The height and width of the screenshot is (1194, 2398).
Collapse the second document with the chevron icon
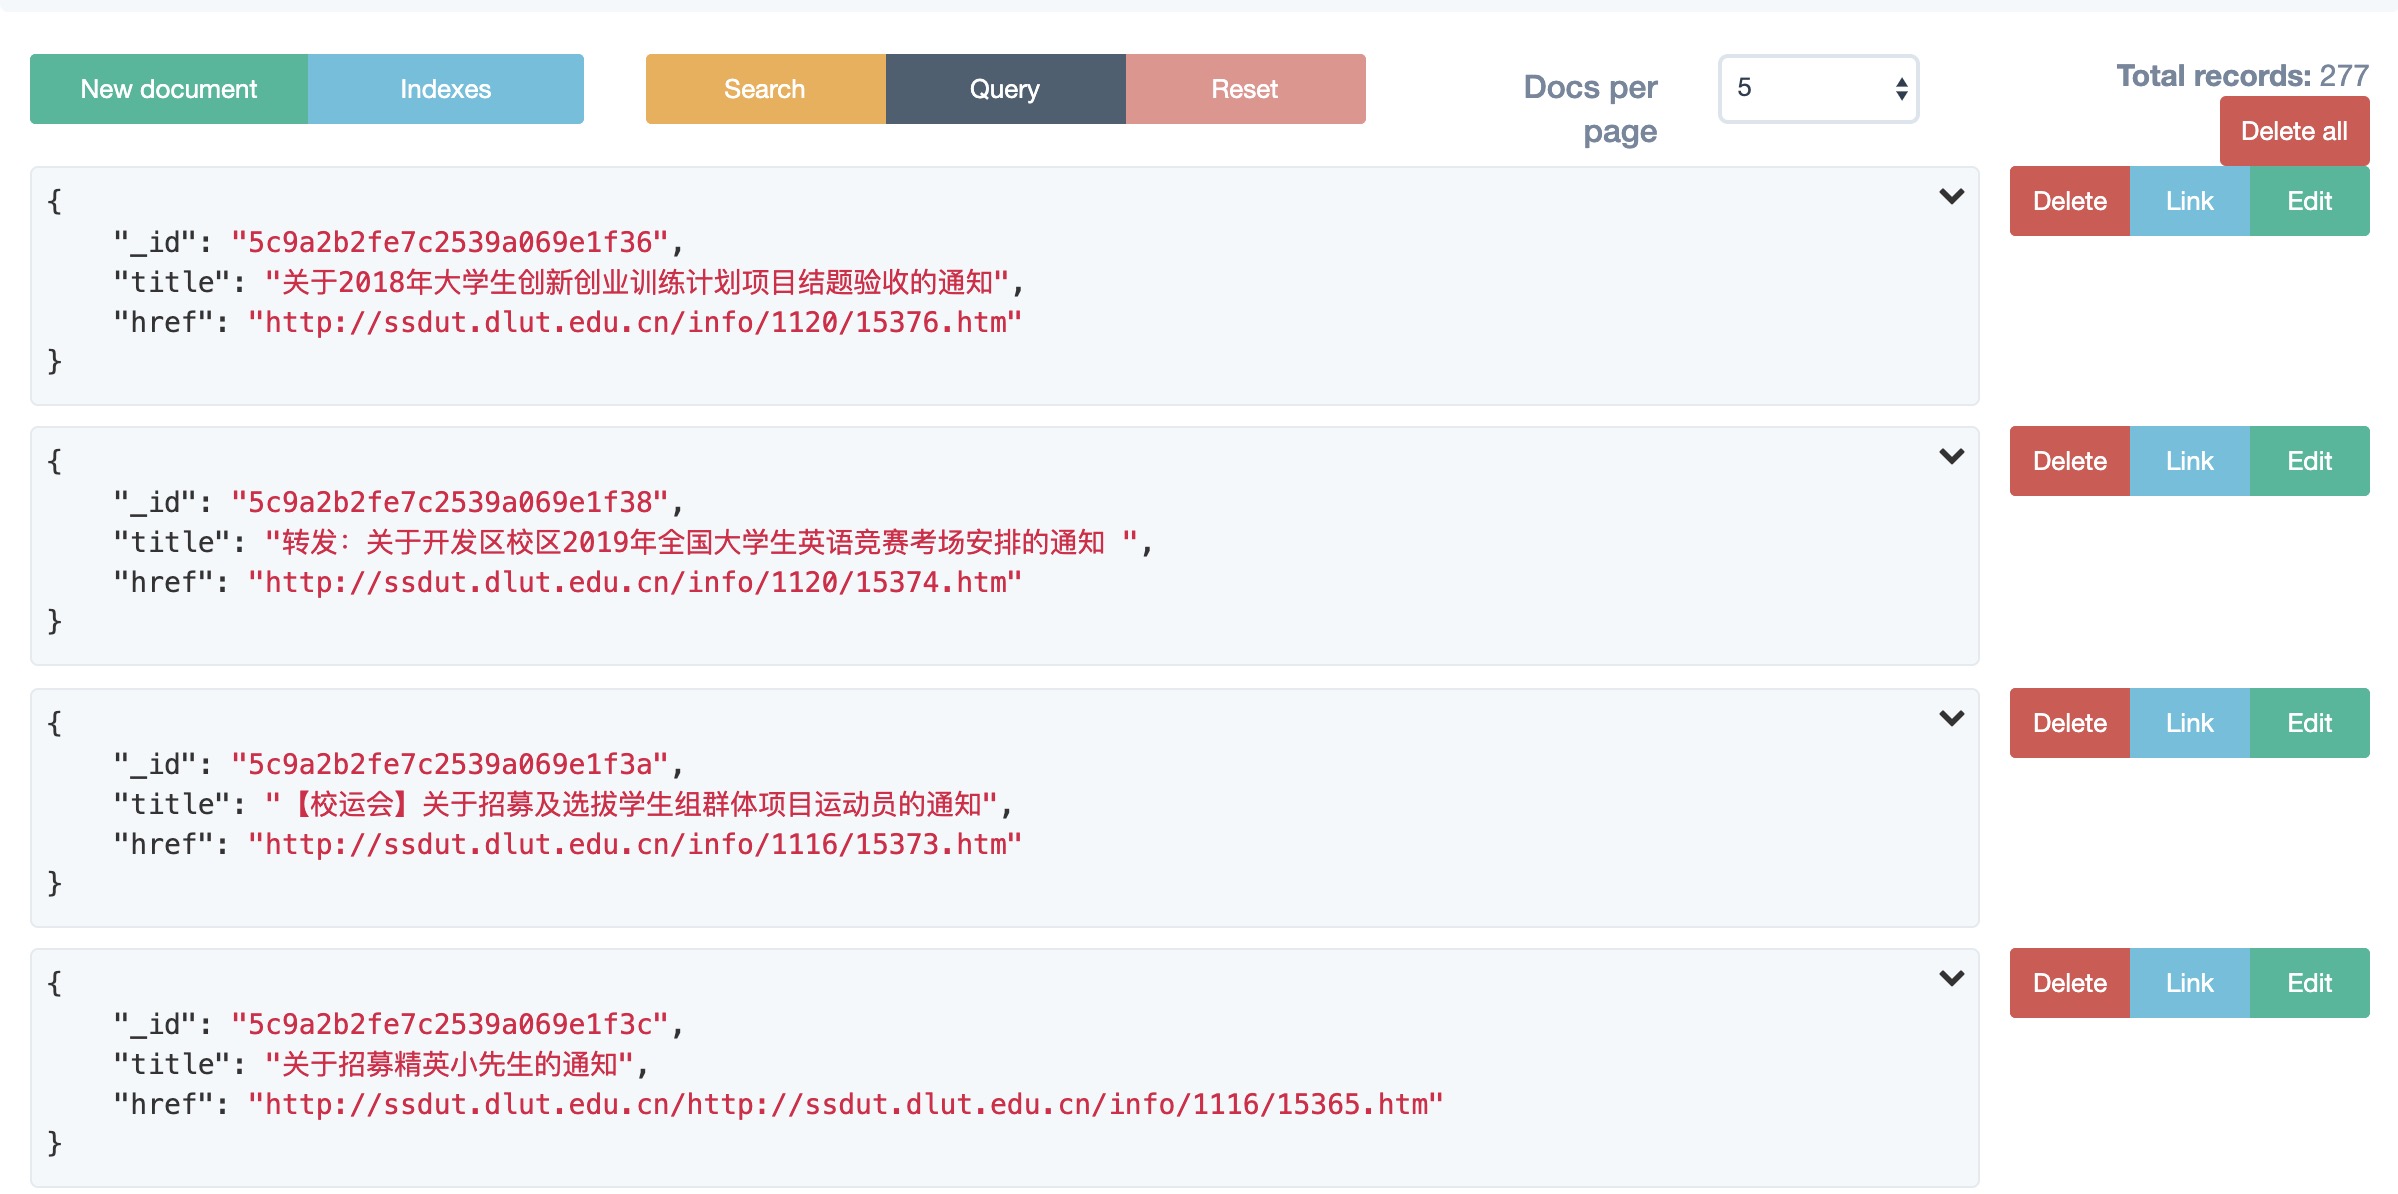[x=1951, y=457]
